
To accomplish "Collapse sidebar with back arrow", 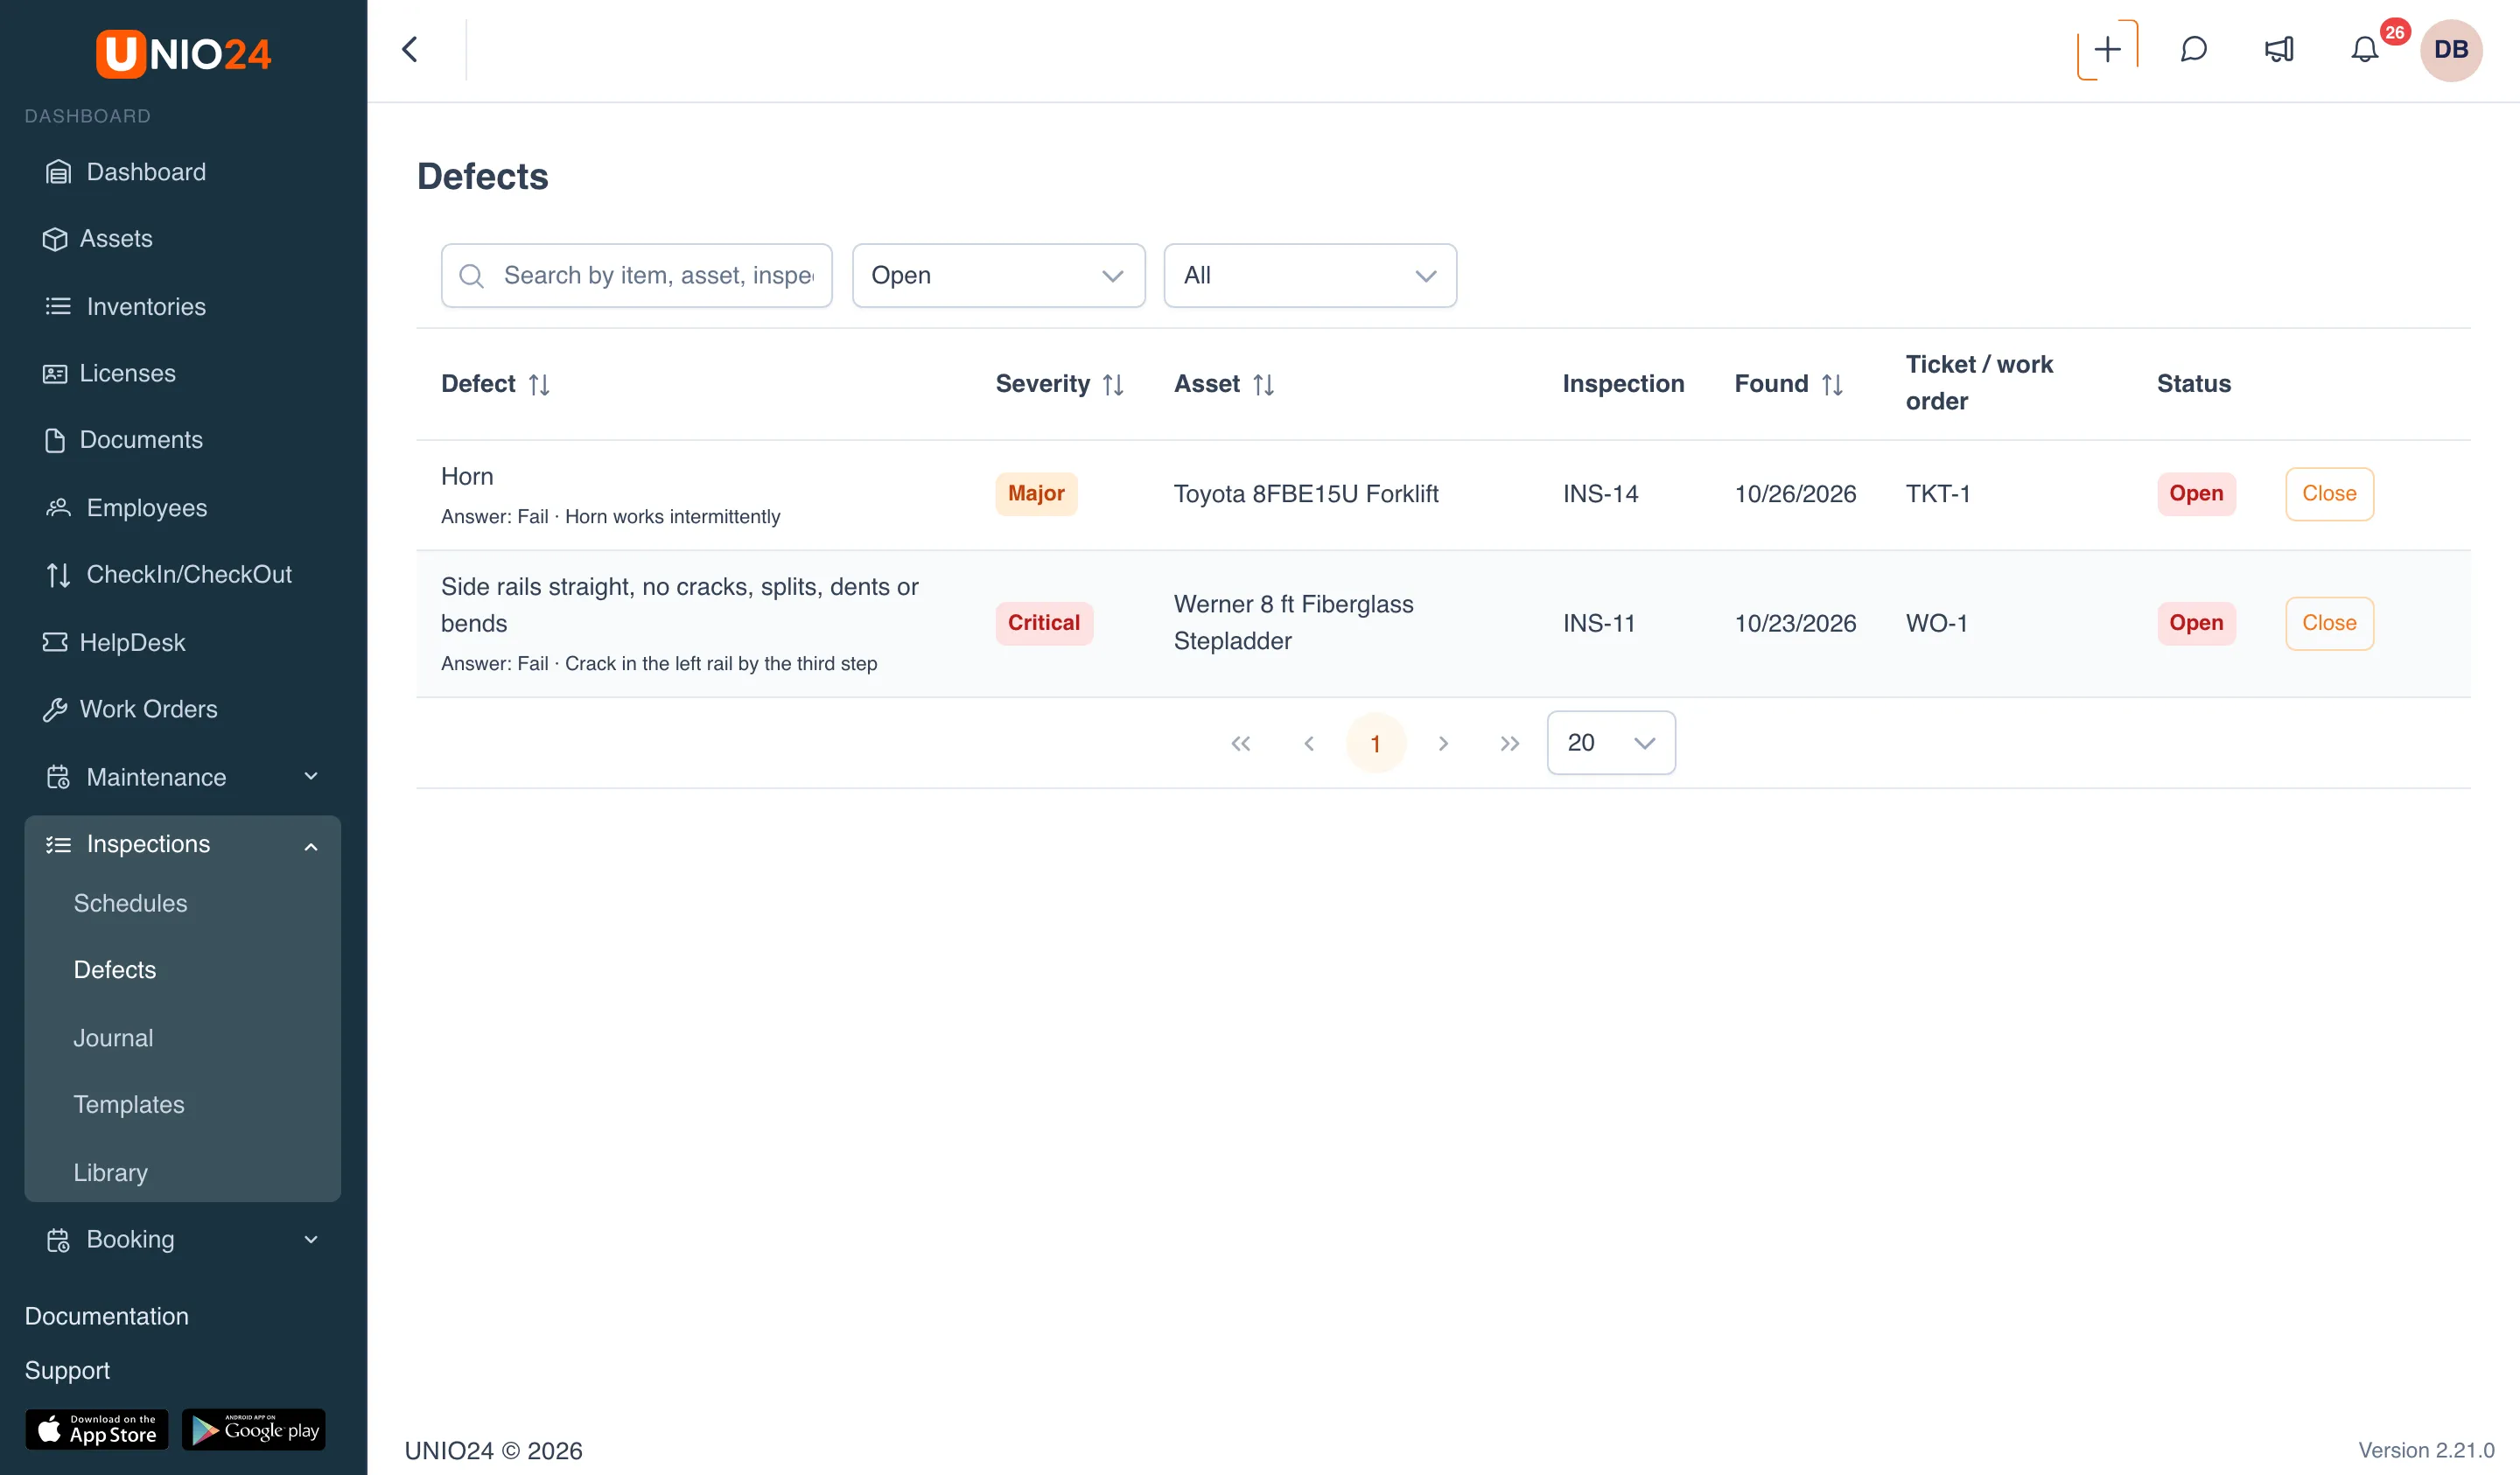I will tap(410, 49).
